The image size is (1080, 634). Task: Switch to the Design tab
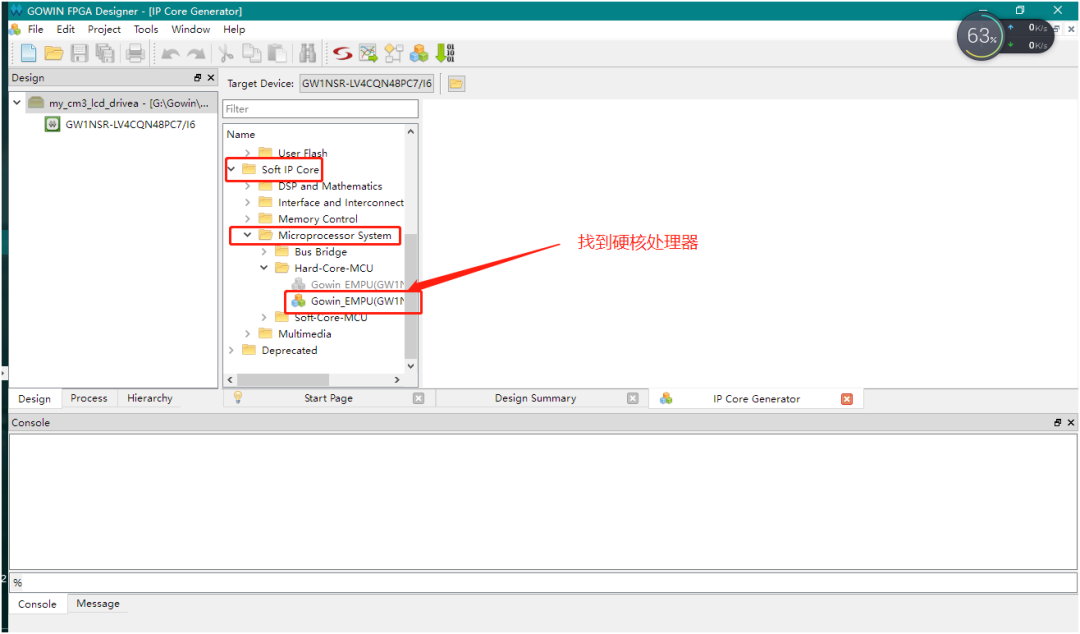click(x=34, y=398)
